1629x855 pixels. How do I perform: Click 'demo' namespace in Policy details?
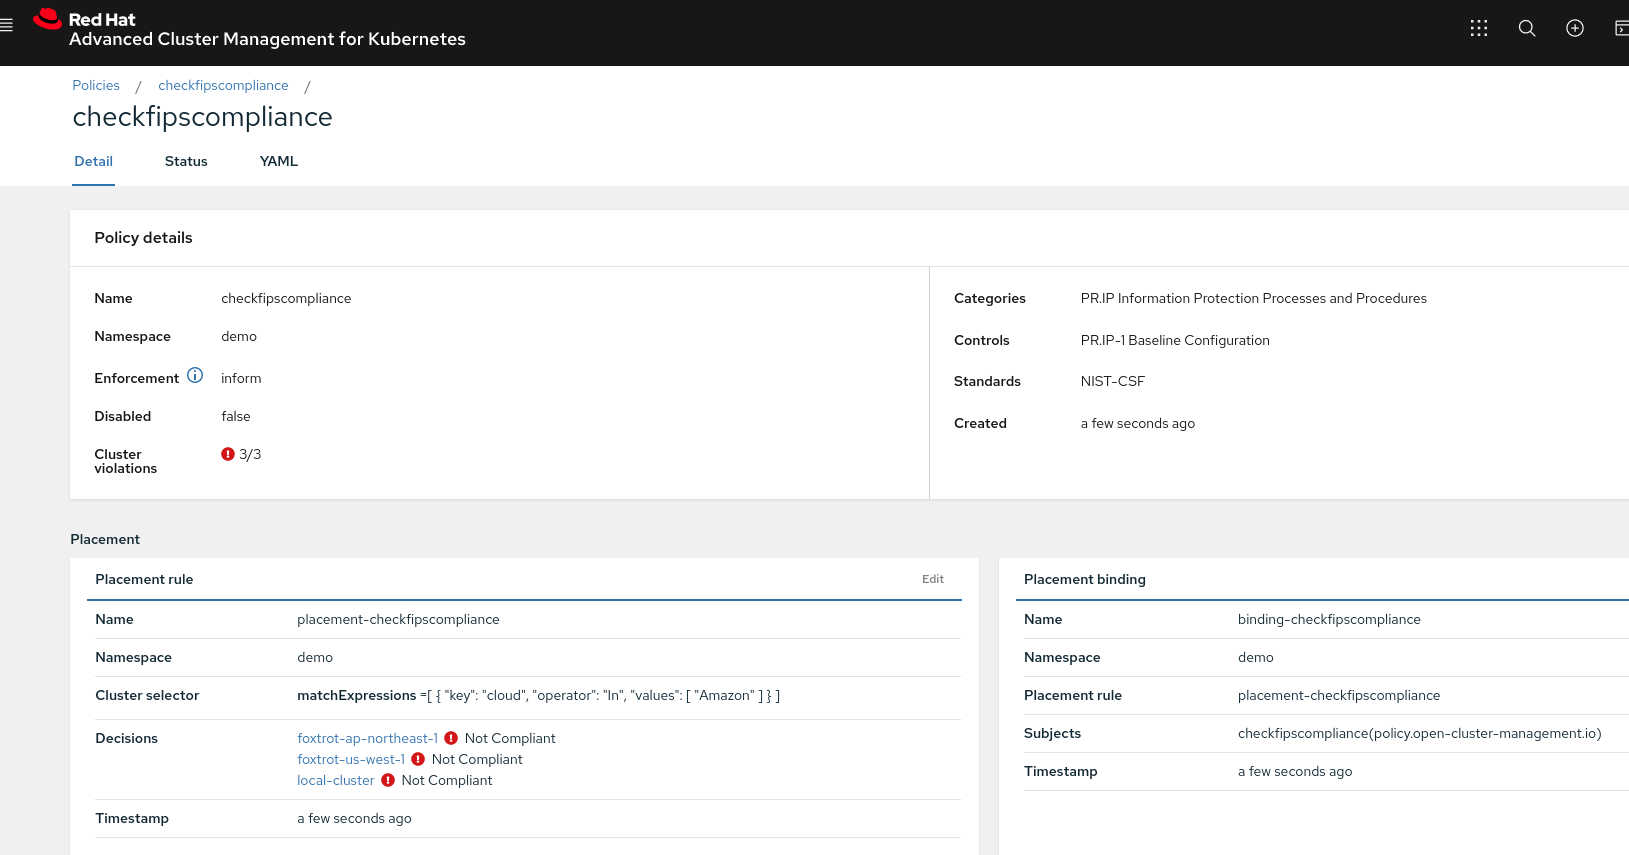[x=239, y=336]
